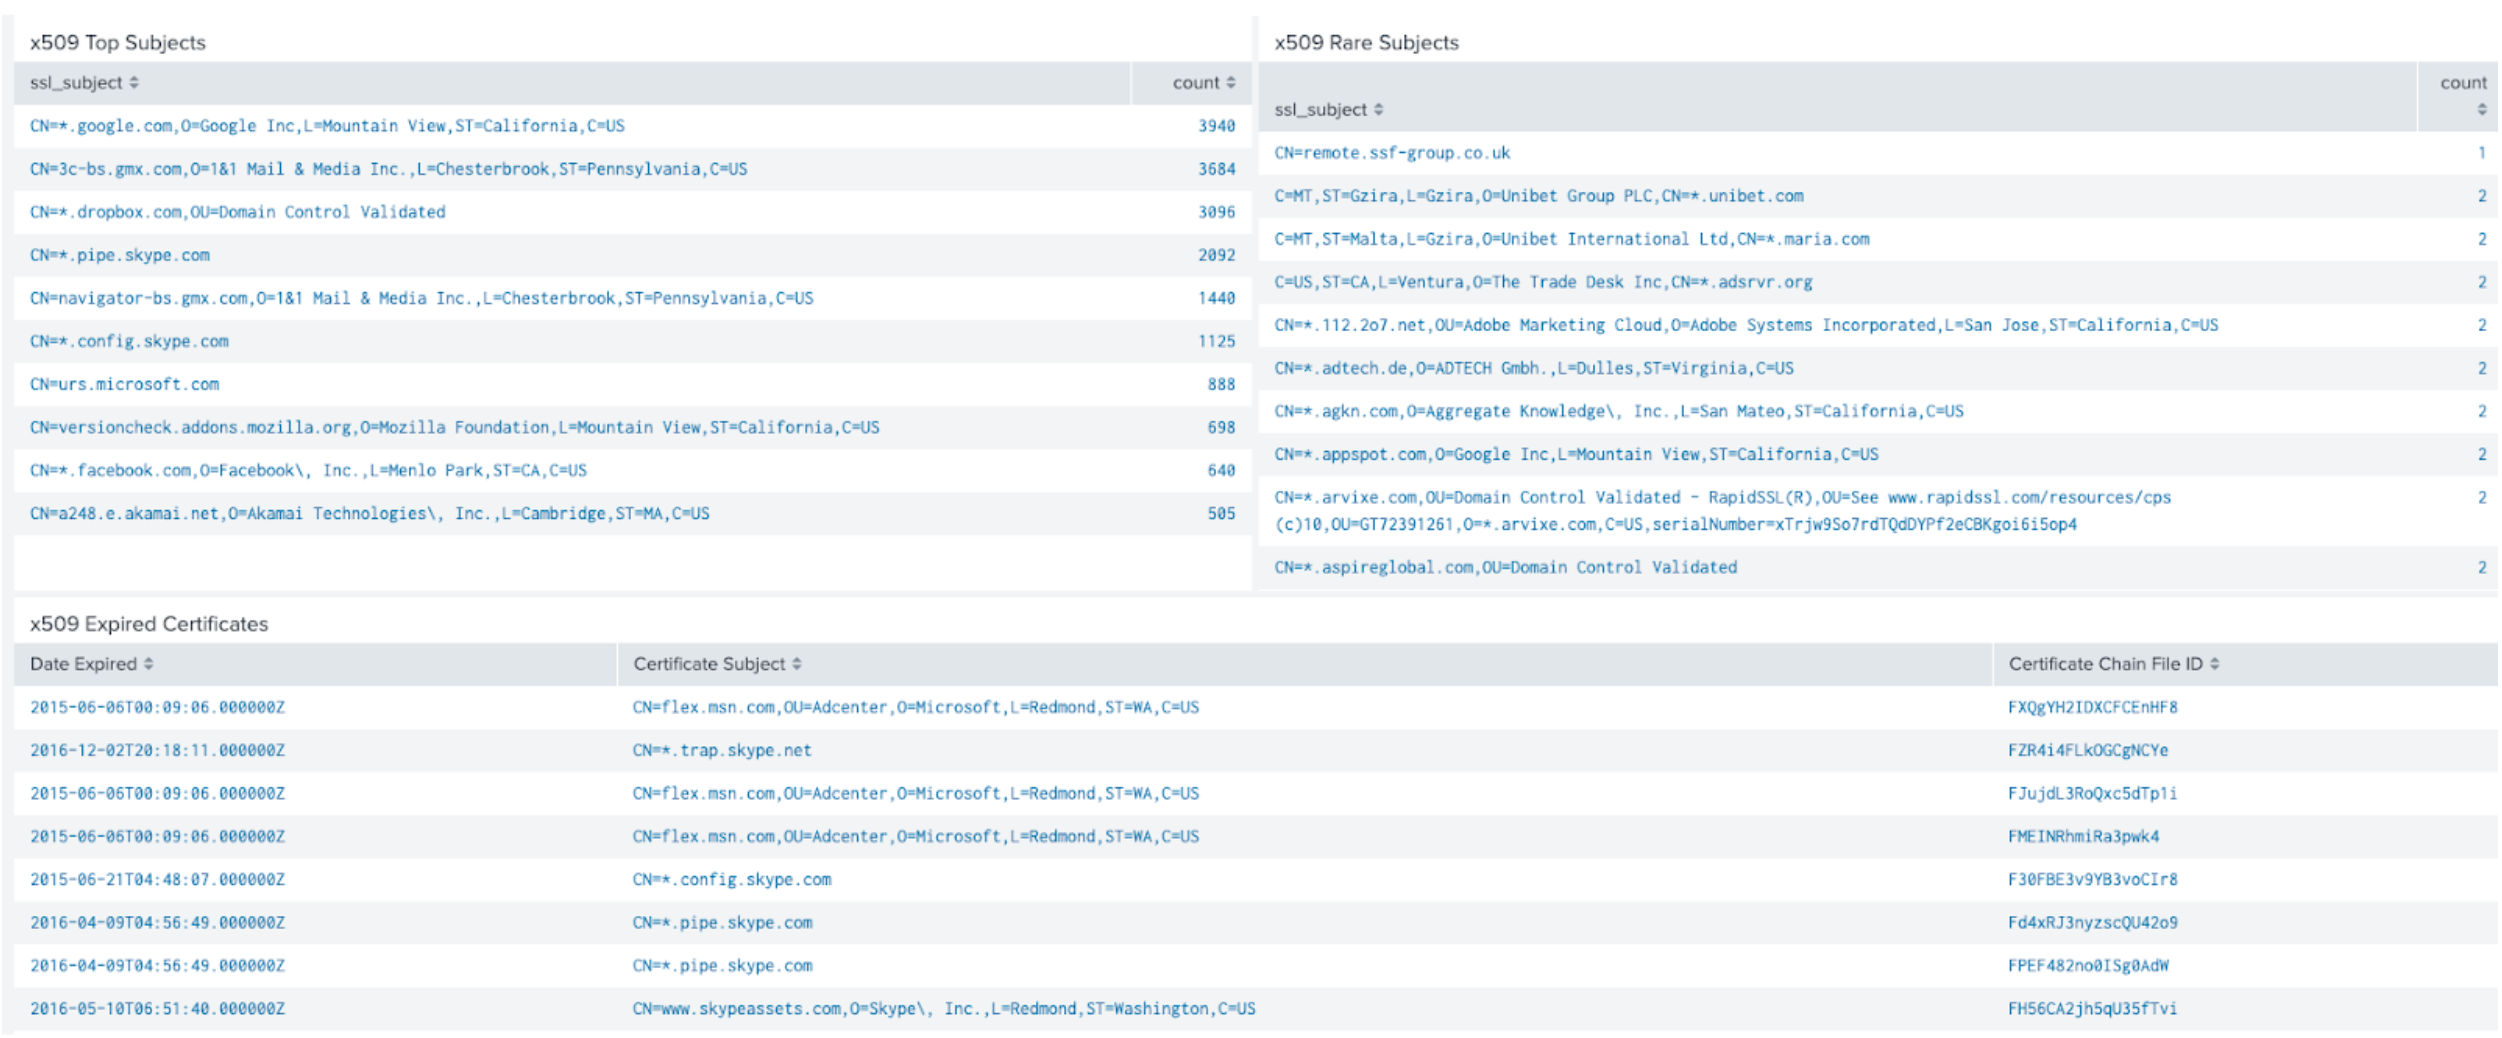
Task: Select the *.unibet.com rare subject row
Action: click(1538, 196)
